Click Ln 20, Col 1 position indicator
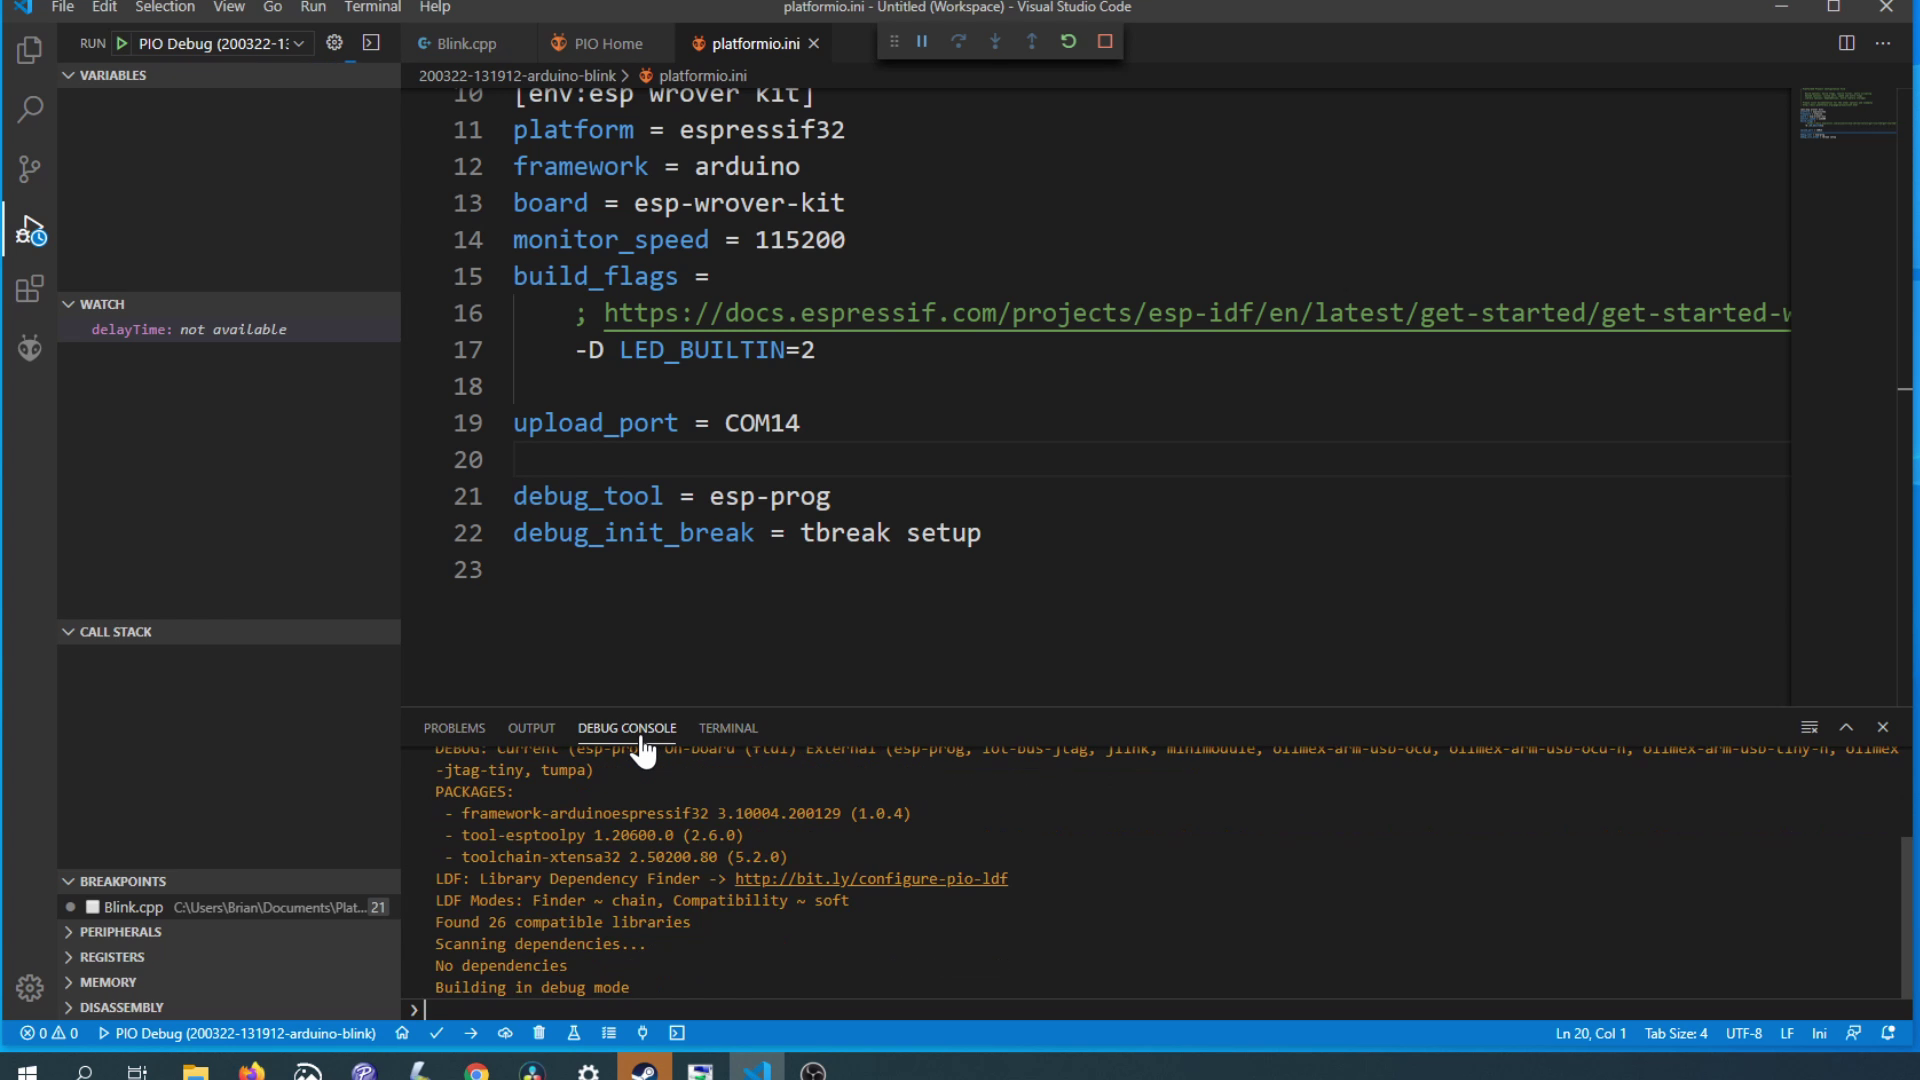Screen dimensions: 1920x1080 (x=1590, y=1033)
